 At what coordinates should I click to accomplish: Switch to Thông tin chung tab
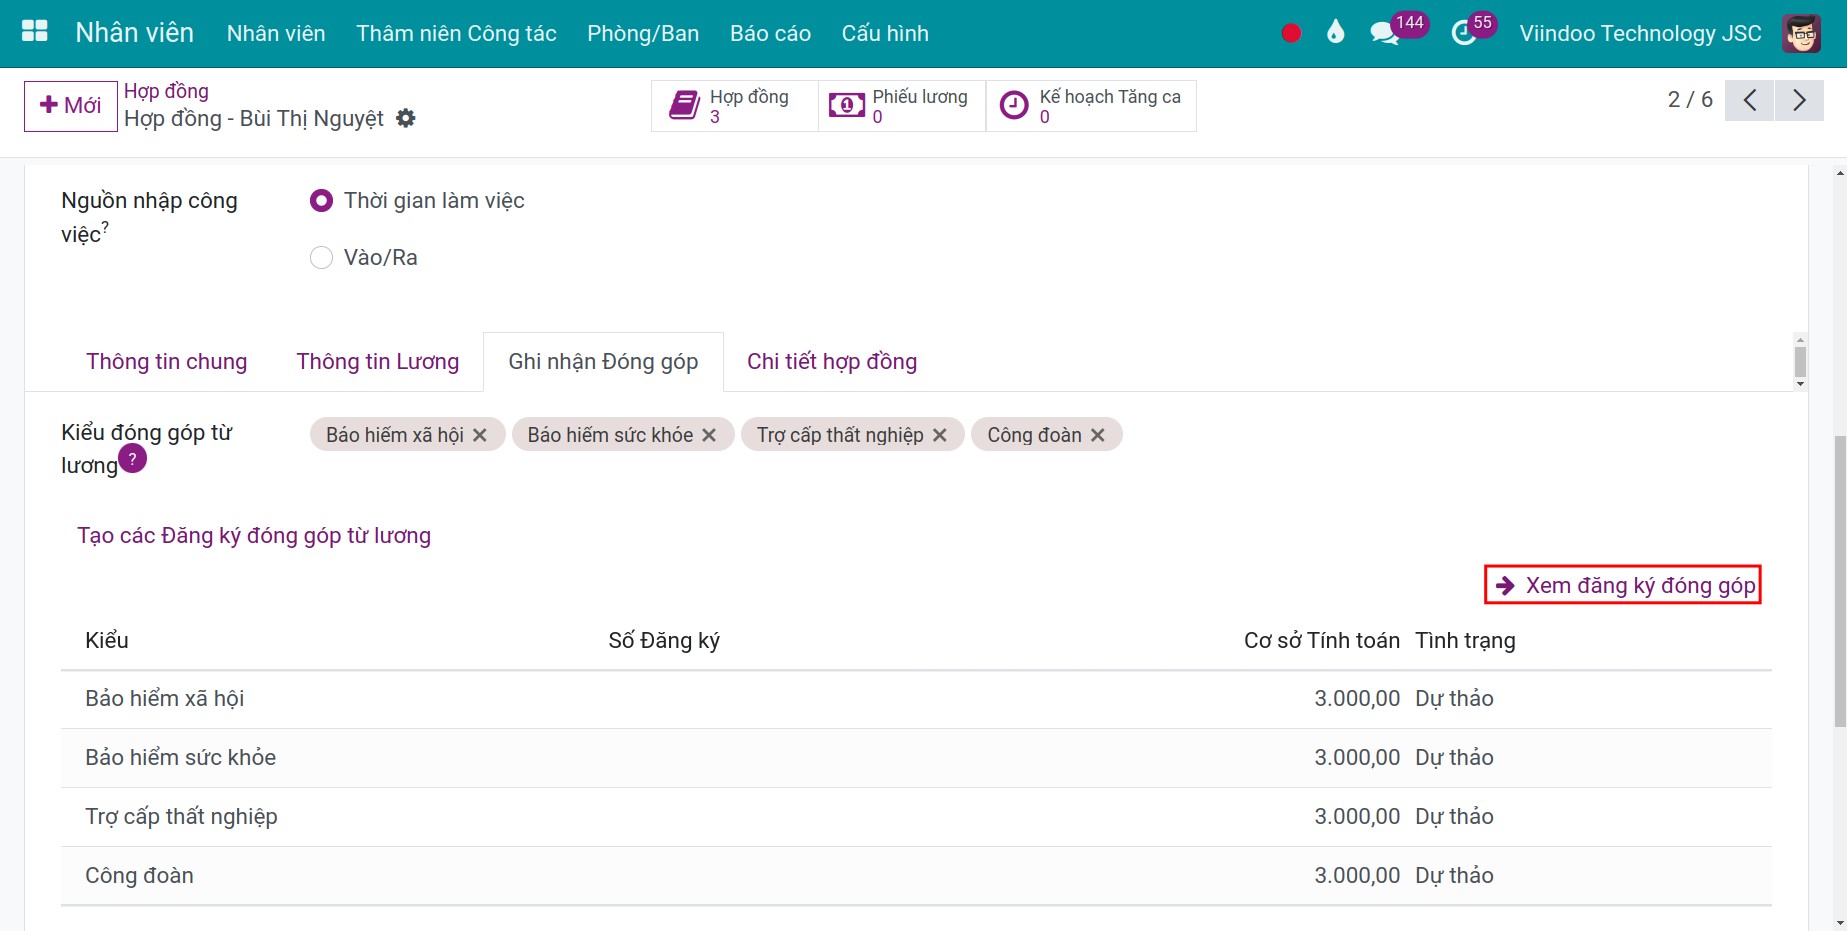tap(166, 362)
